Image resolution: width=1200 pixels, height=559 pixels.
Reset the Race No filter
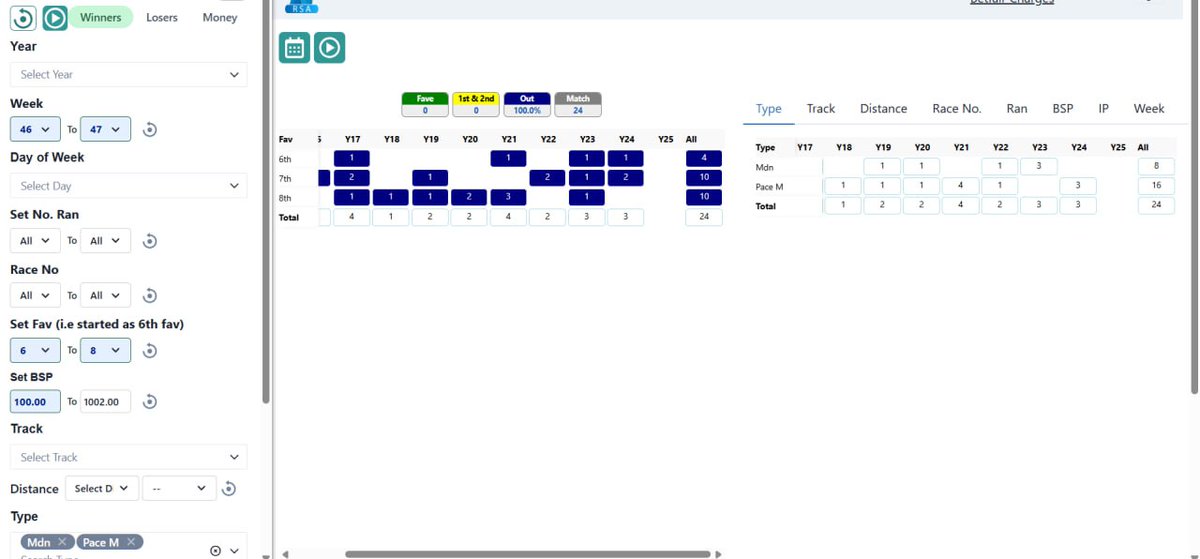point(150,296)
